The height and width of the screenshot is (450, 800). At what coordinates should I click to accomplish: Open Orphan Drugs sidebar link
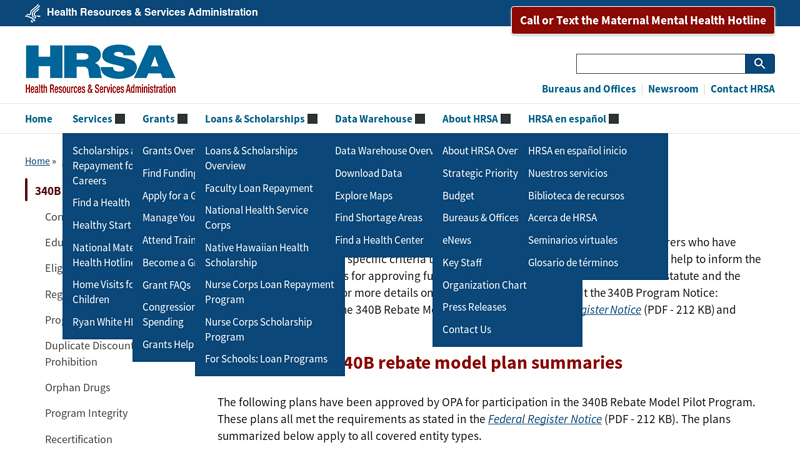tap(78, 388)
